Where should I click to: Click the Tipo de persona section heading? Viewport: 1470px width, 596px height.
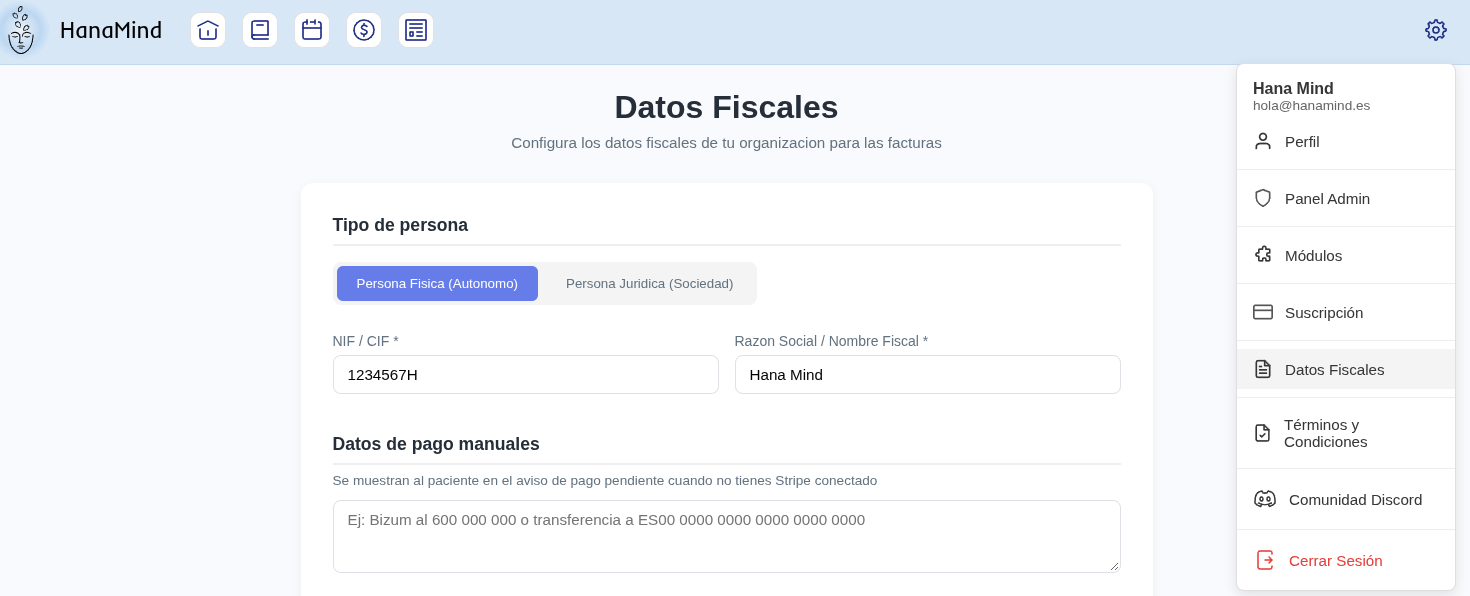click(x=400, y=225)
